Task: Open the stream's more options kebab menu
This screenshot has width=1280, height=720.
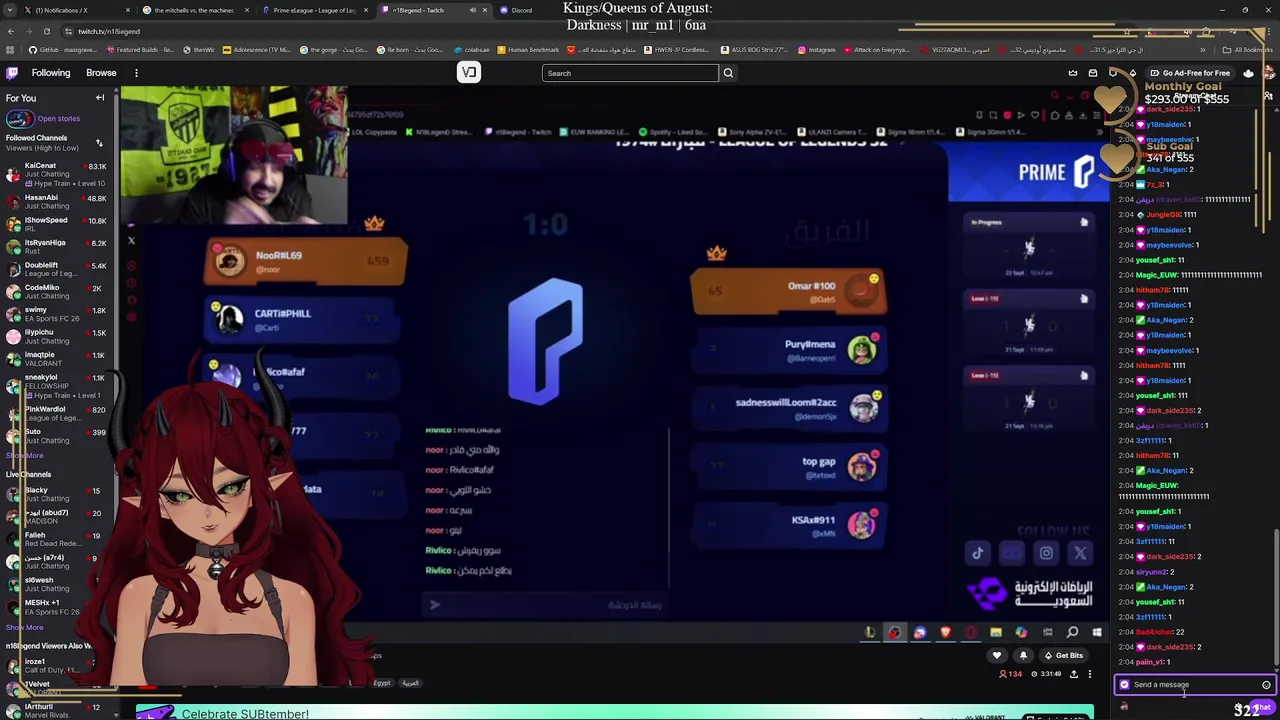Action: 1090,674
